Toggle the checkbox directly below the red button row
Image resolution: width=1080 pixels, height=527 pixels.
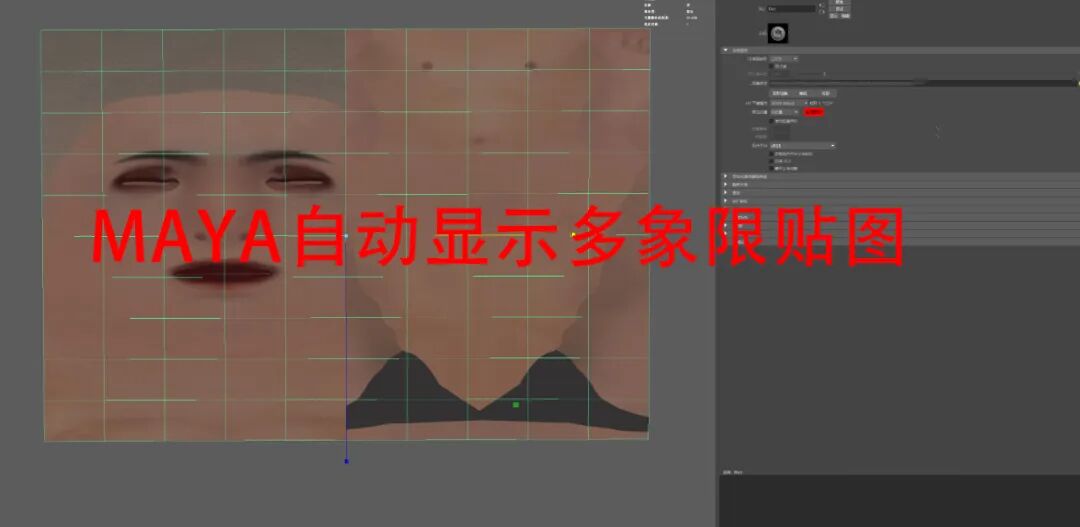tap(771, 121)
